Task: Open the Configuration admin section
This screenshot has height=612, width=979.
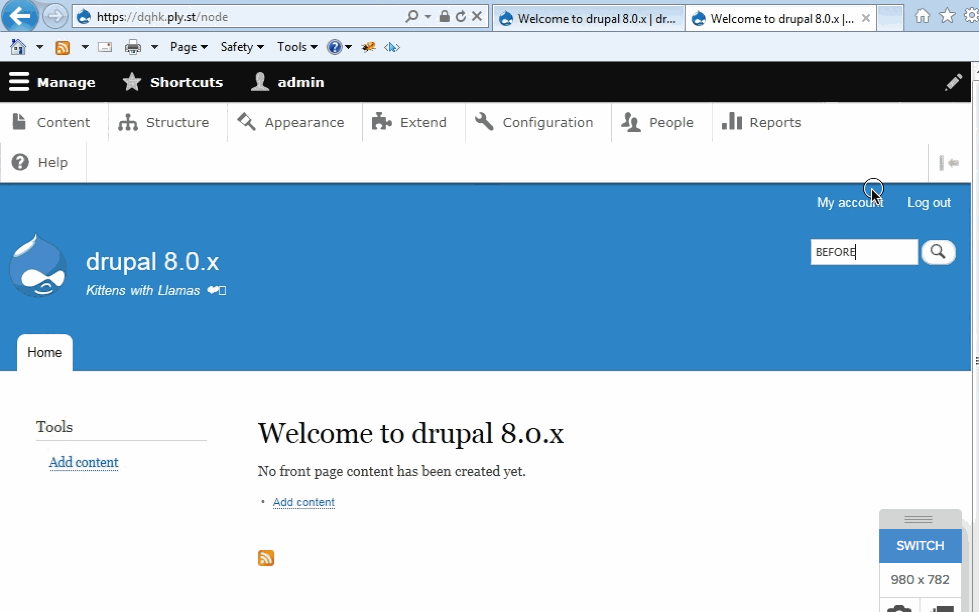Action: point(534,122)
